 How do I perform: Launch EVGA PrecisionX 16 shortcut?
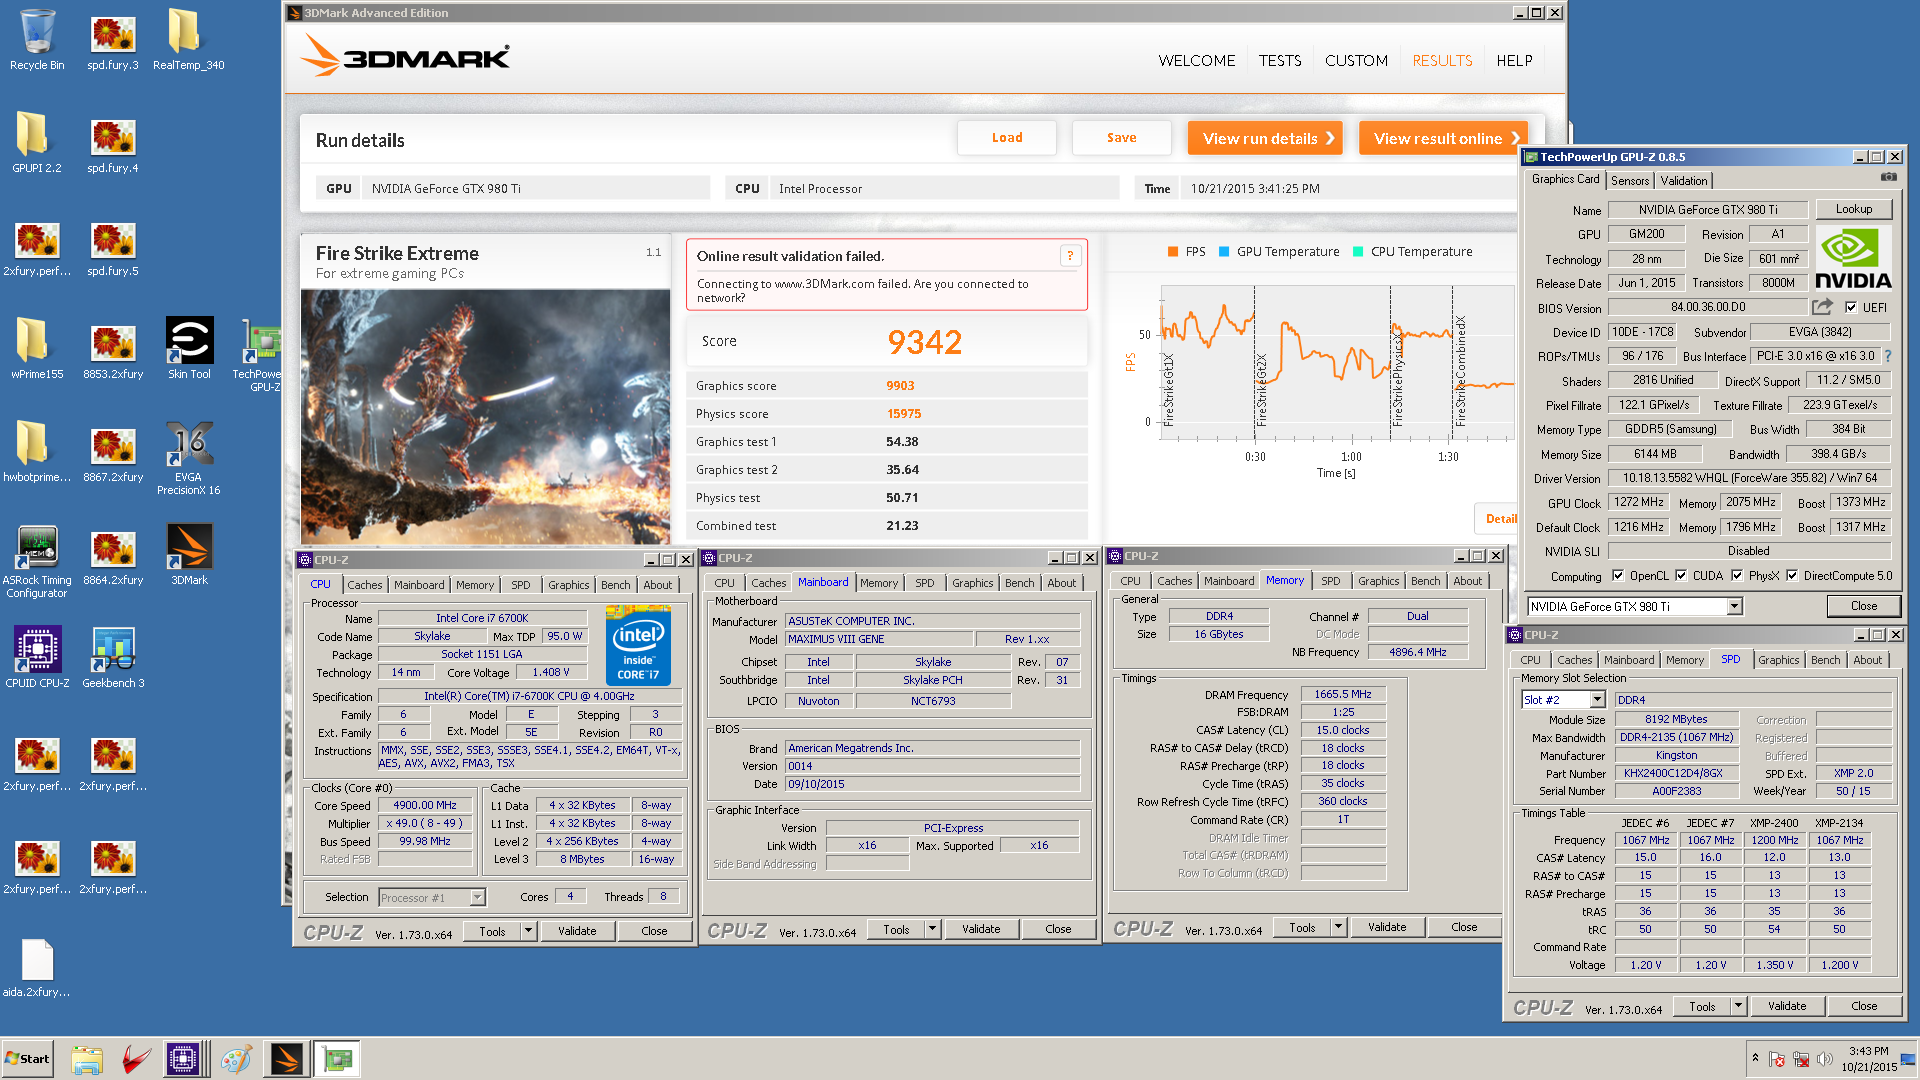(x=188, y=458)
